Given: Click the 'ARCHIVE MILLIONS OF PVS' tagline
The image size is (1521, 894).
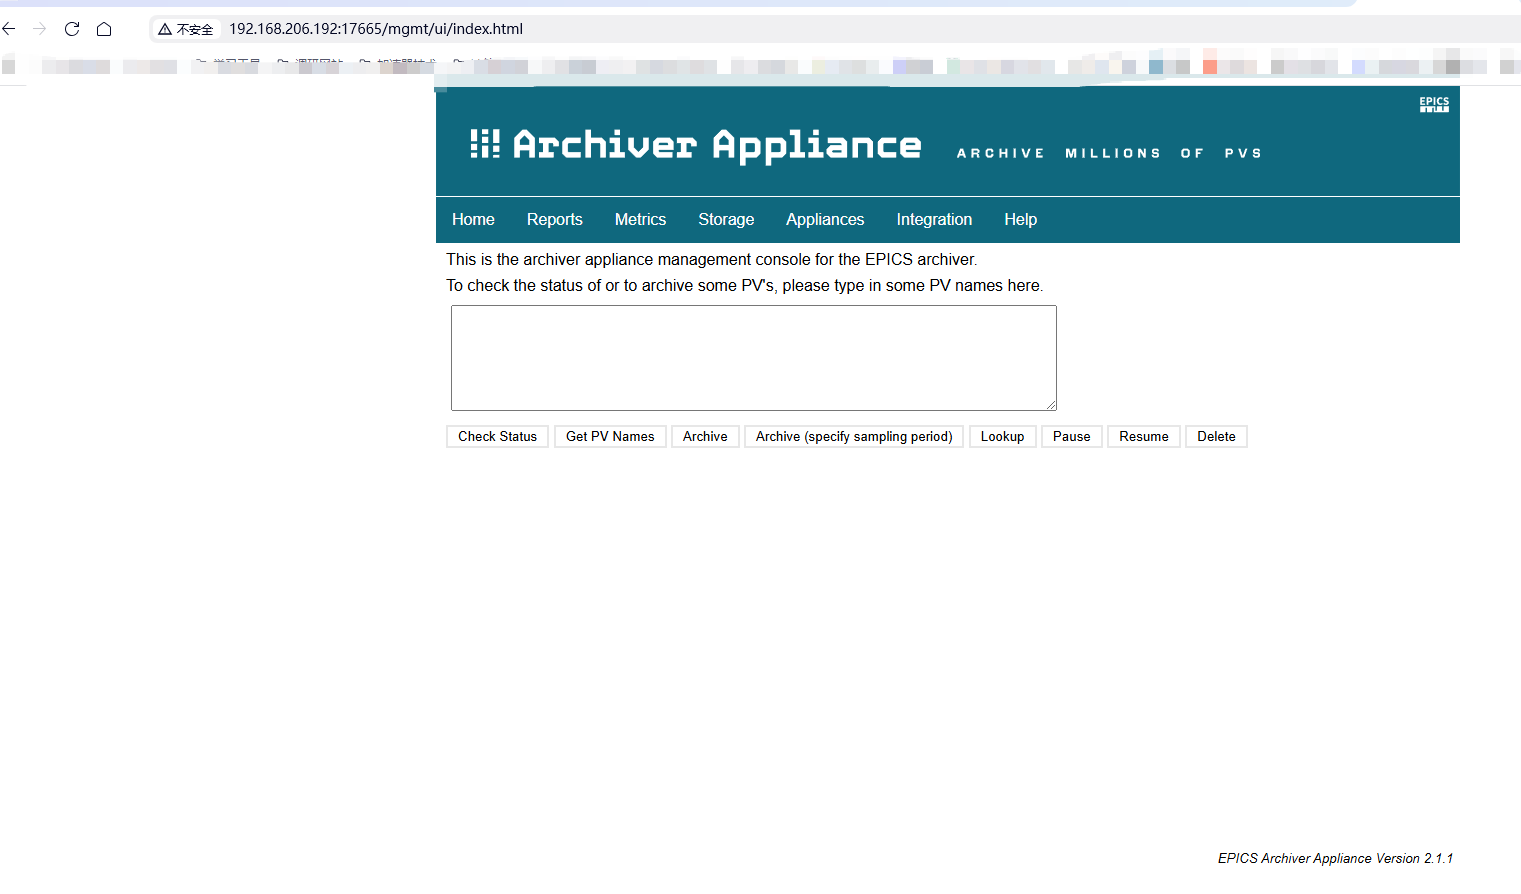Looking at the screenshot, I should [1109, 153].
